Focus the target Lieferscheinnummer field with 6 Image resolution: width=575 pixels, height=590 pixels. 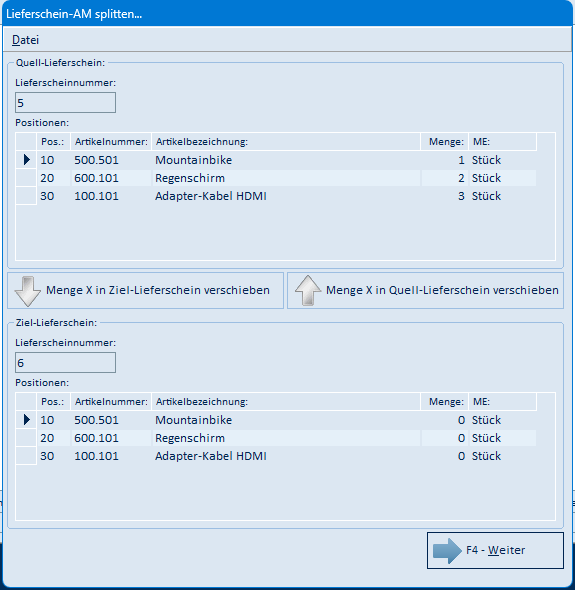point(65,363)
